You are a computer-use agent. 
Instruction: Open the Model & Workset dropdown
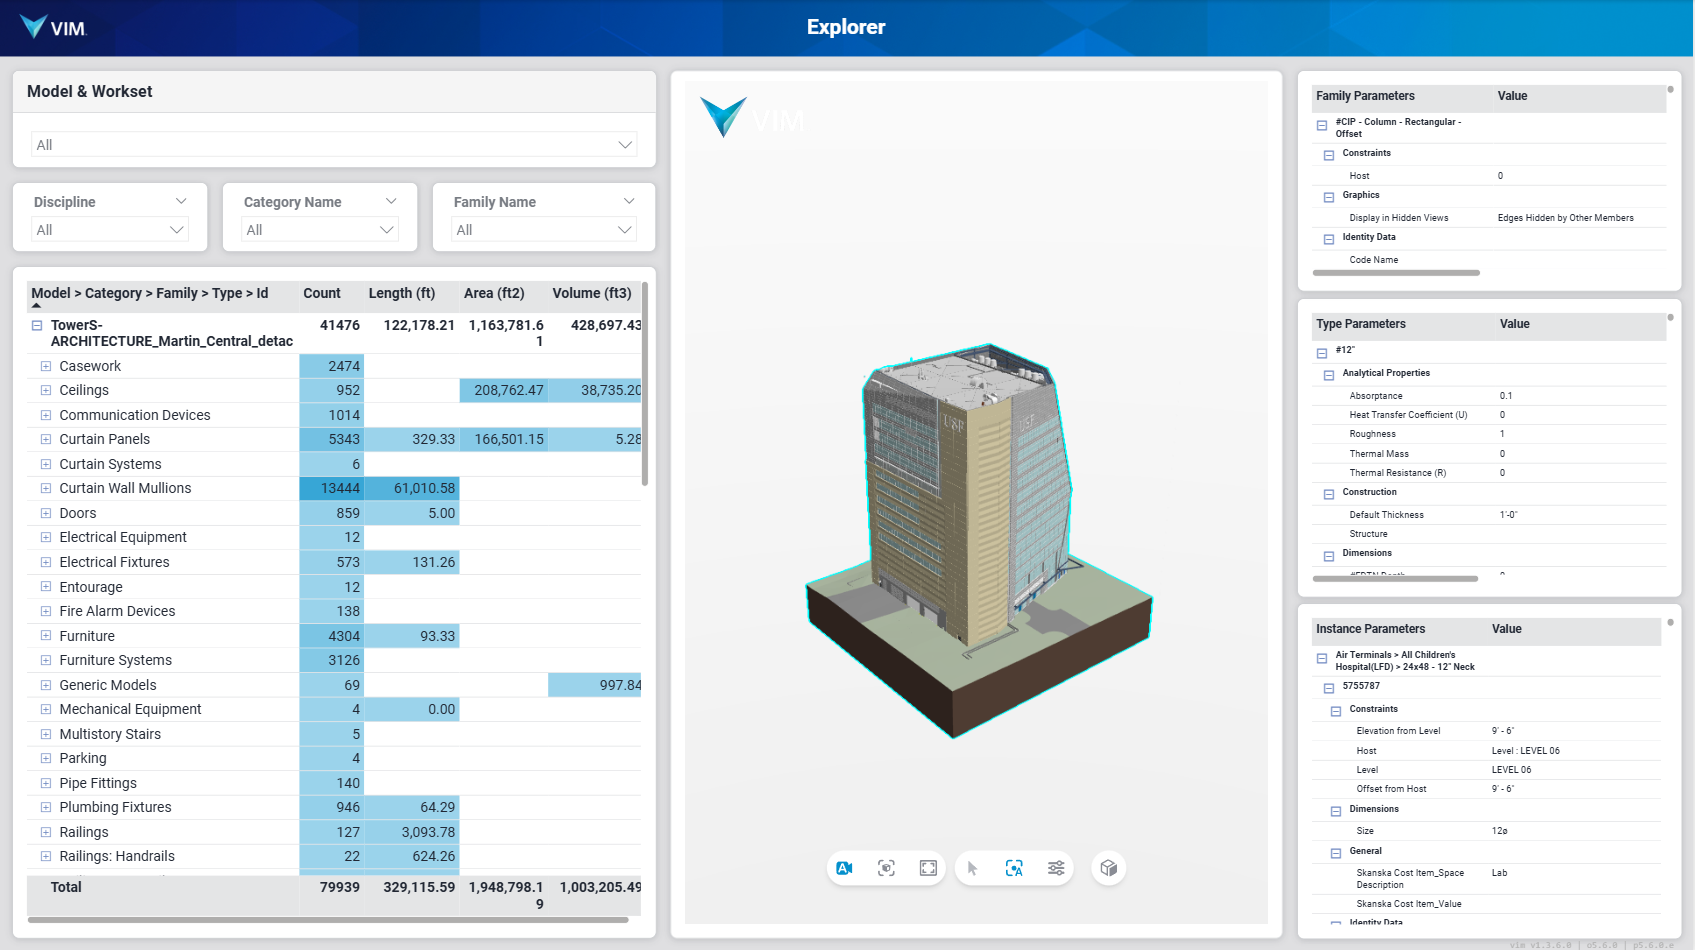[x=334, y=145]
